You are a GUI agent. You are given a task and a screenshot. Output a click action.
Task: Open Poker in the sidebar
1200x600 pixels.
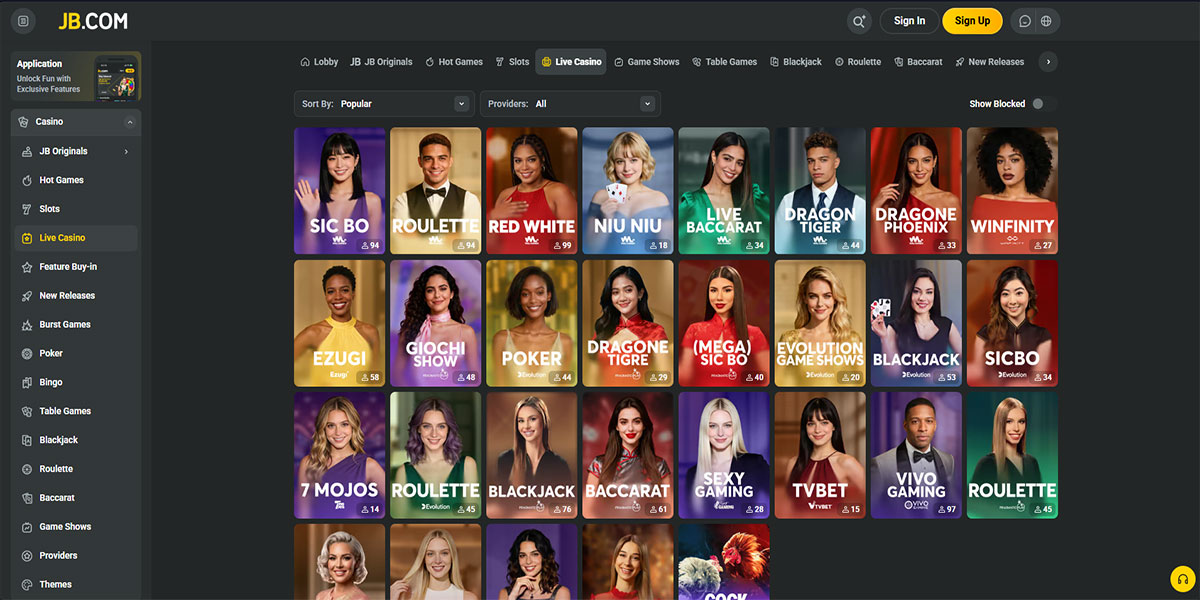[x=51, y=353]
